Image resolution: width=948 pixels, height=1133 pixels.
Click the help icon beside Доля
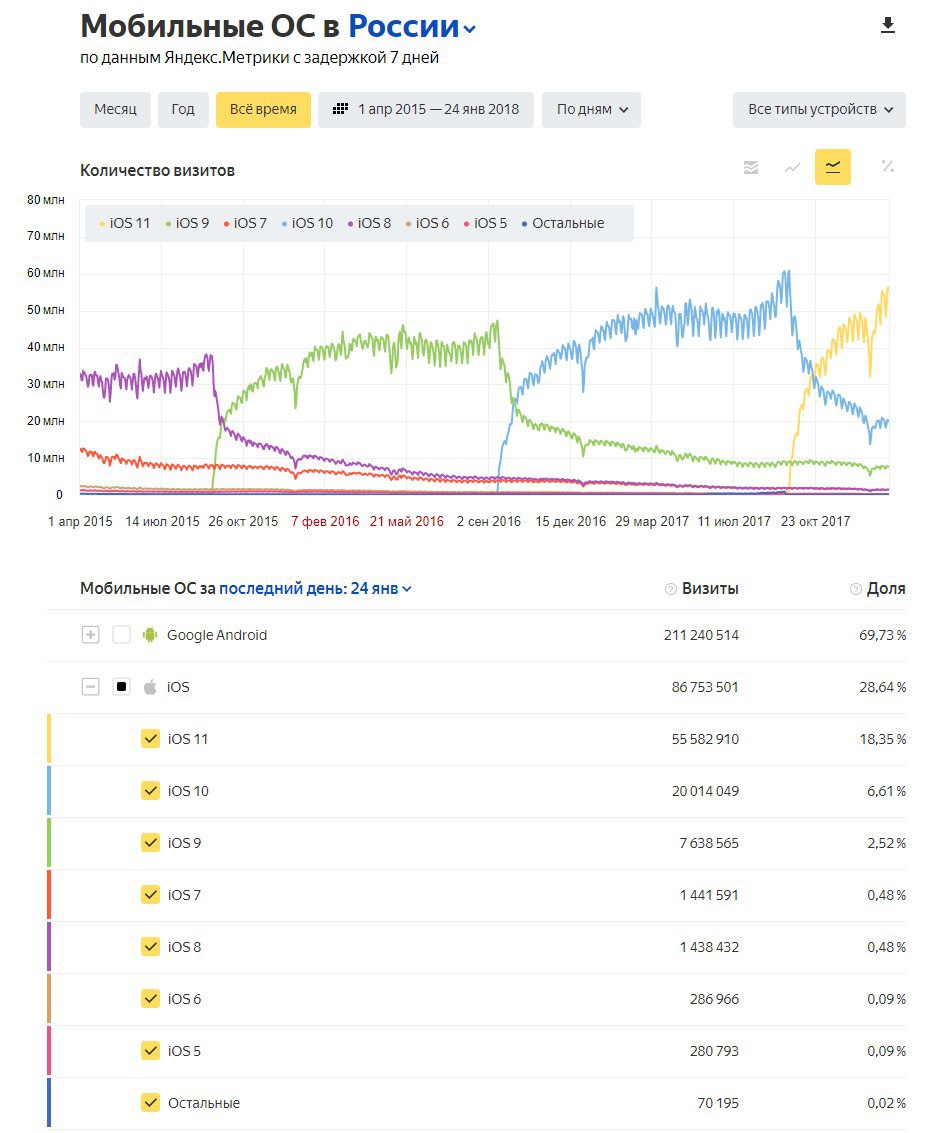point(856,590)
